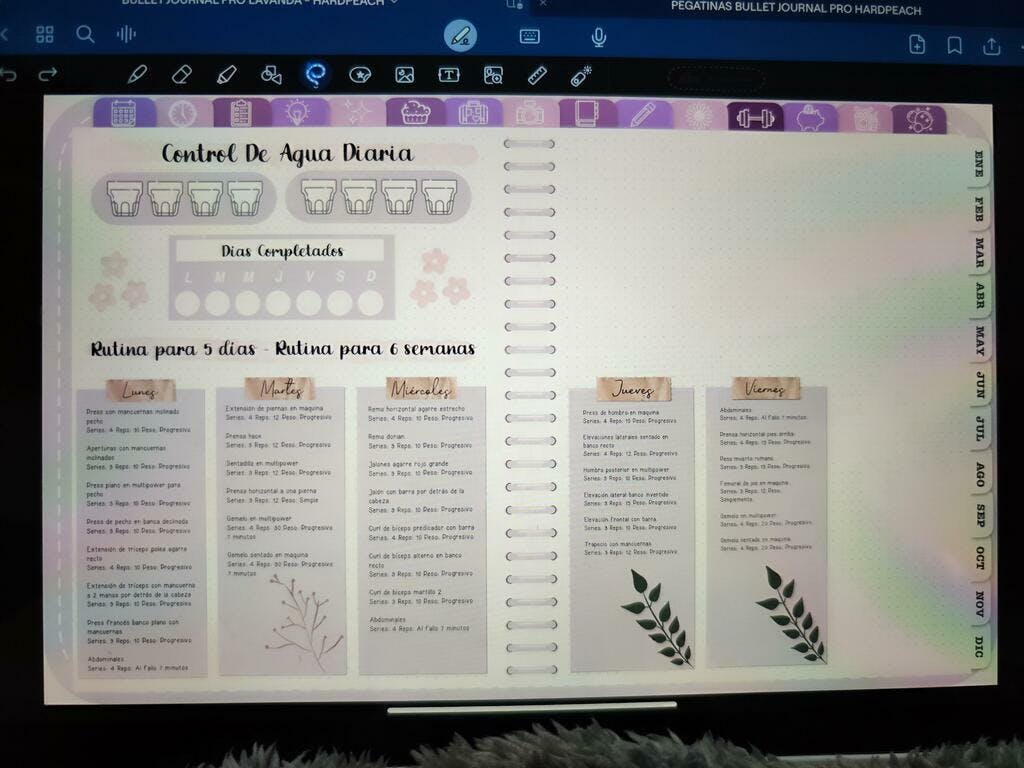Screen dimensions: 1024x768
Task: Switch to the Pegatinas Bullet Journal document tab
Action: pyautogui.click(x=796, y=9)
